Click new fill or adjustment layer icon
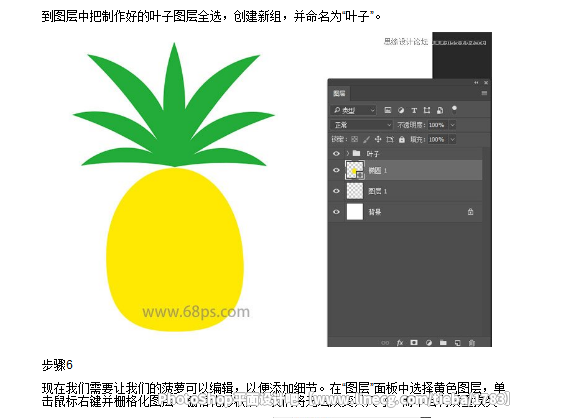 tap(429, 343)
